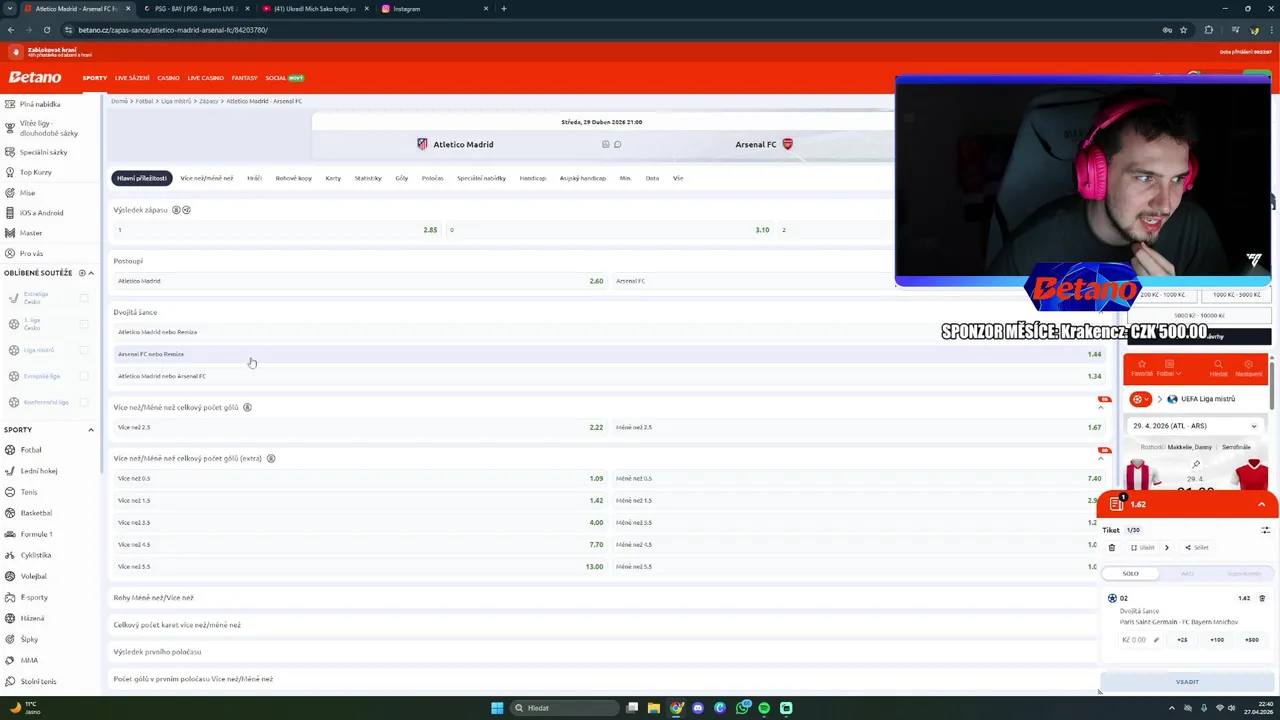This screenshot has height=720, width=1280.
Task: Open Nastavení gear in the match widget
Action: pos(1248,368)
